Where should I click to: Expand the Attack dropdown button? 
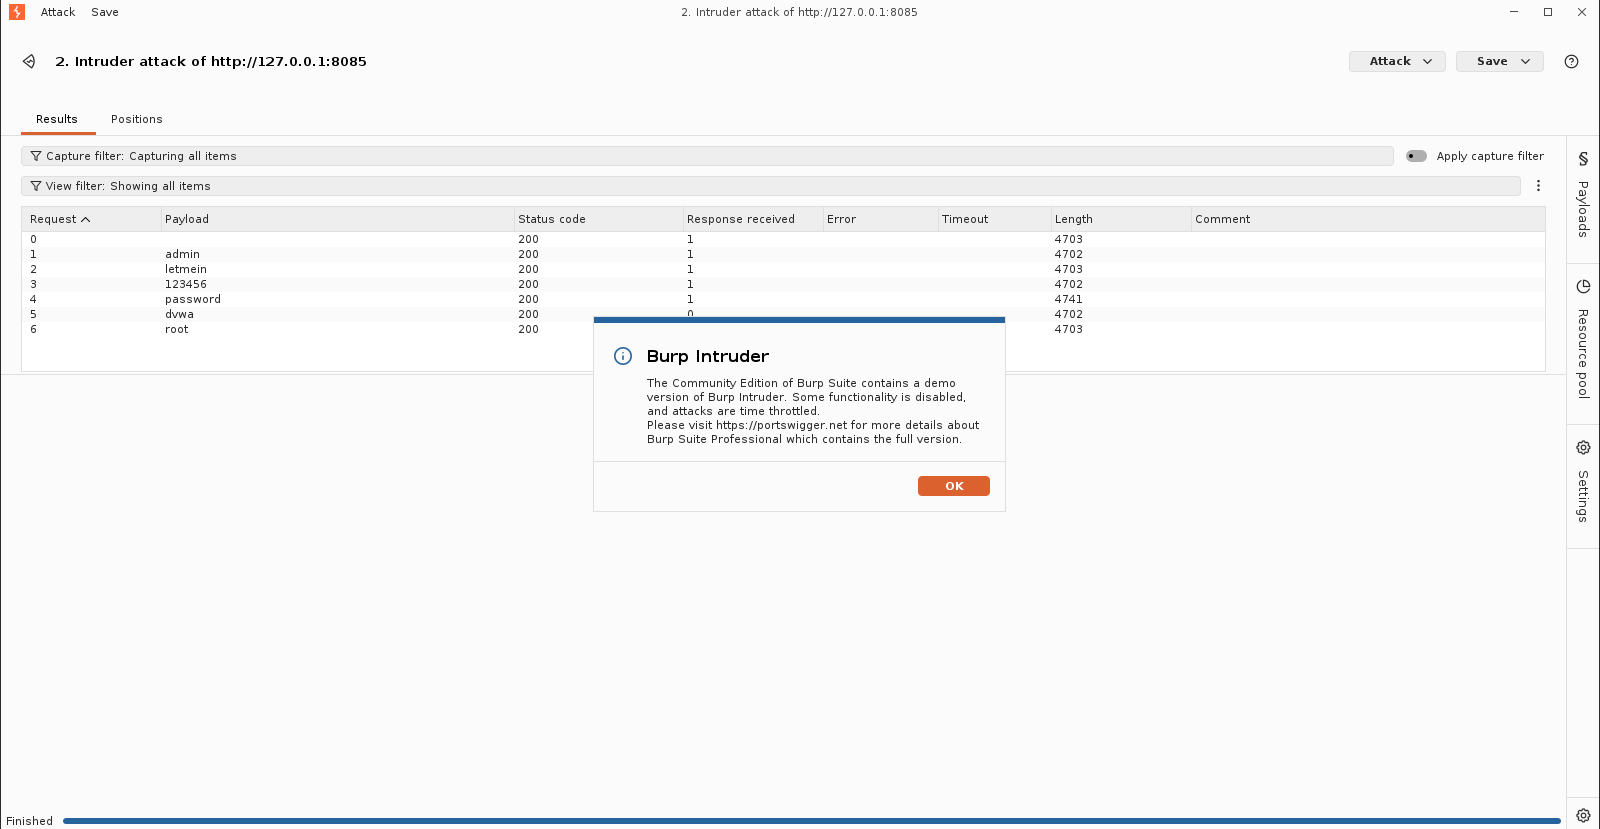click(x=1397, y=61)
